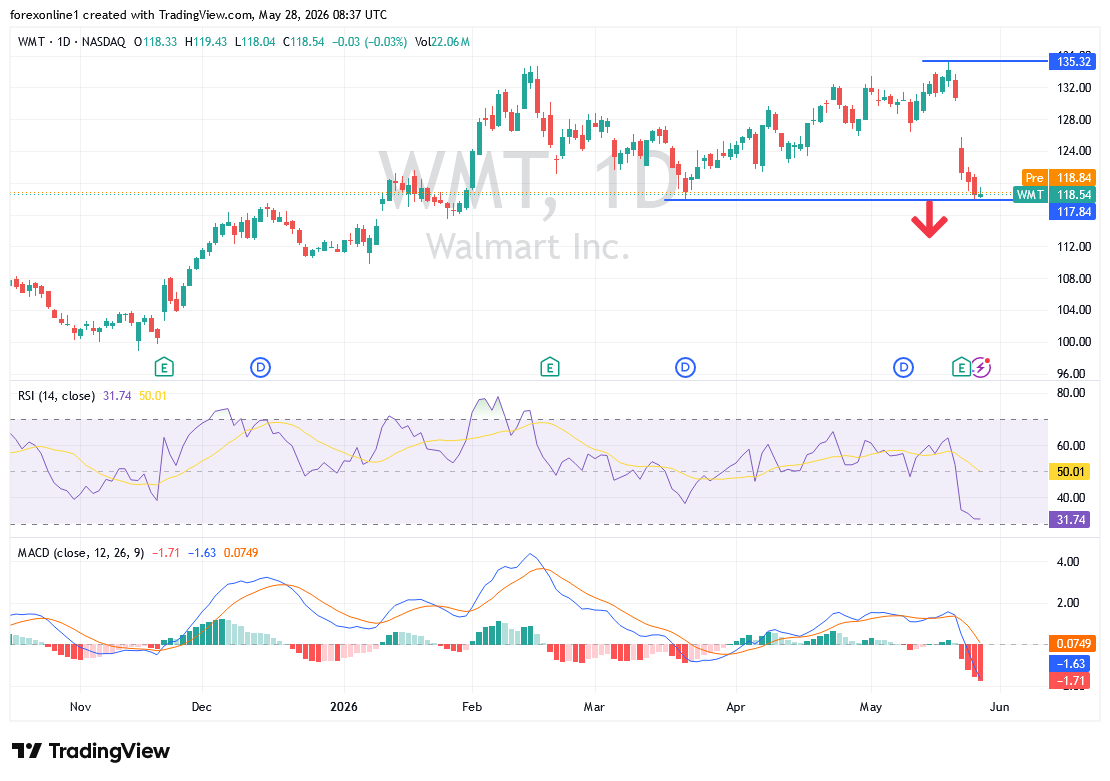The height and width of the screenshot is (781, 1110).
Task: Click the 80.00 RSI axis tick
Action: pyautogui.click(x=1071, y=393)
